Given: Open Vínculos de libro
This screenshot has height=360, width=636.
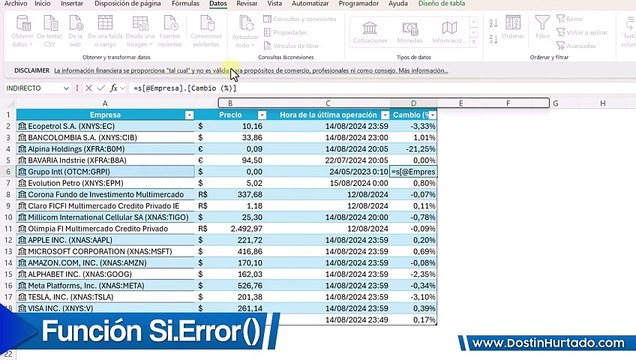Looking at the screenshot, I should [x=291, y=46].
